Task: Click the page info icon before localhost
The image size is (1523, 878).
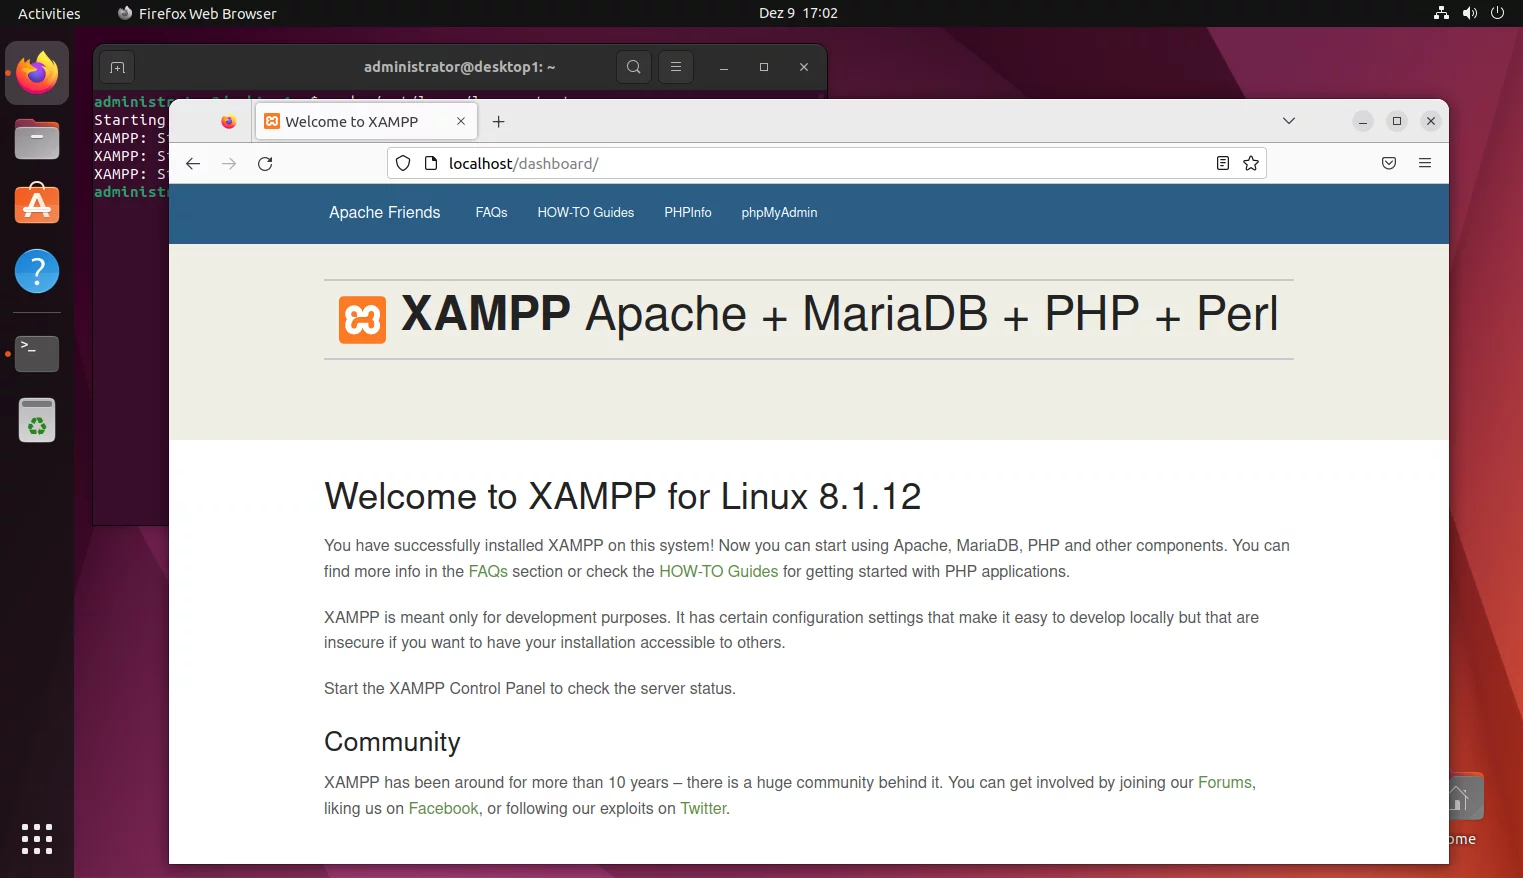Action: 431,163
